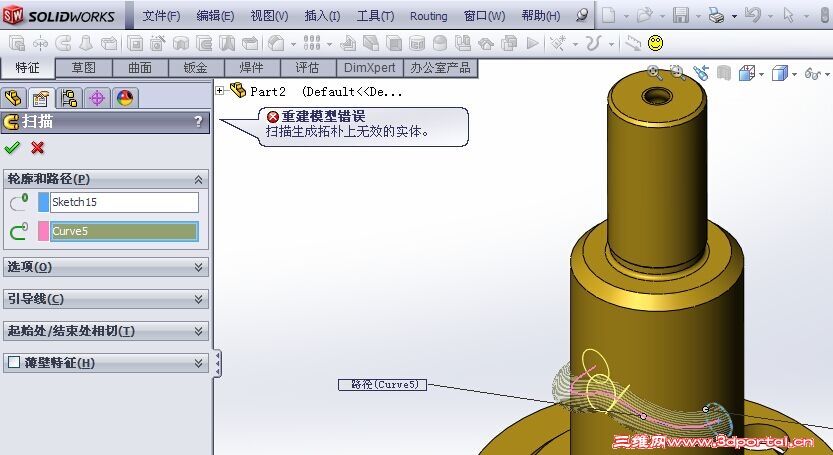Open the ConfigurationManager tab
Screen dimensions: 833x455
click(69, 98)
